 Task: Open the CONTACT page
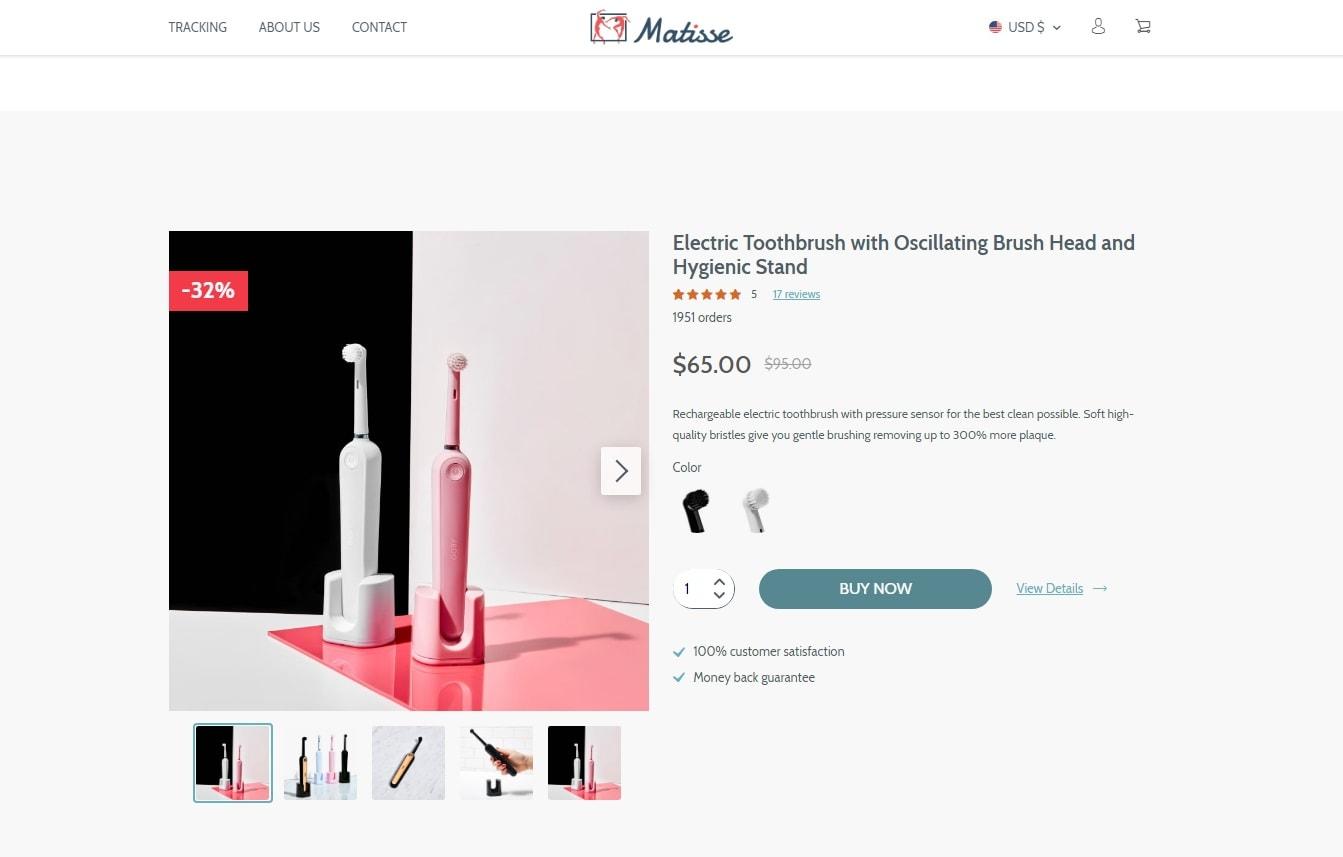click(x=379, y=27)
